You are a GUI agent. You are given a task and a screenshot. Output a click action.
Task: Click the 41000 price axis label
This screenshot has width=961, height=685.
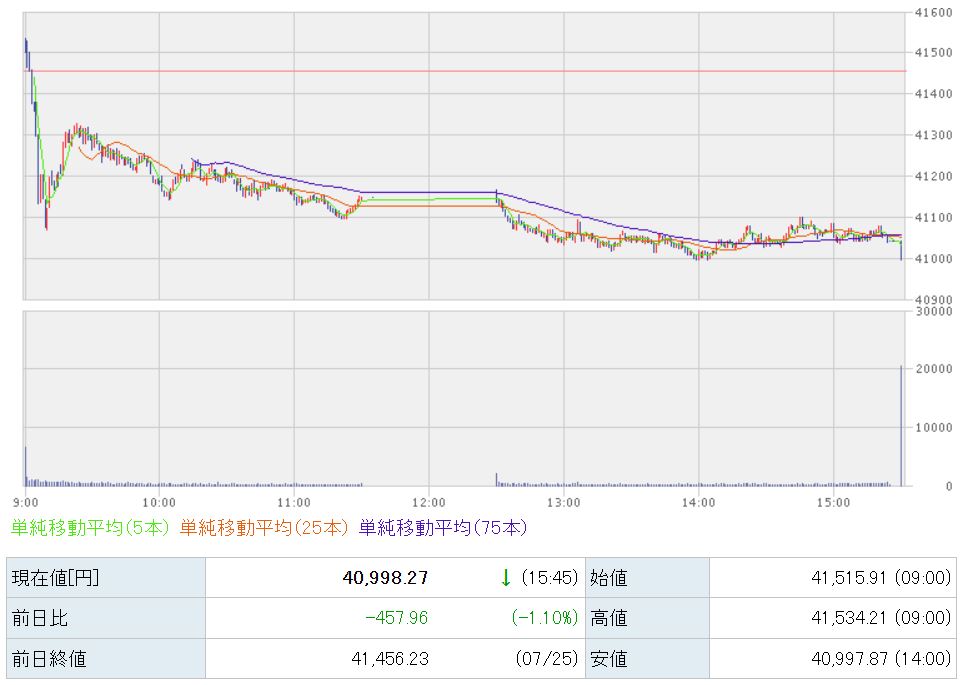pyautogui.click(x=933, y=259)
